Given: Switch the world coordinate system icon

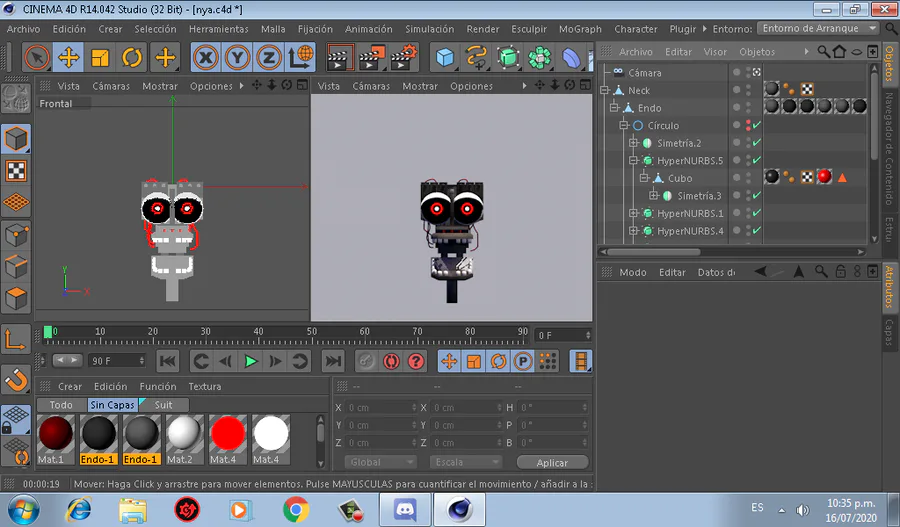Looking at the screenshot, I should pyautogui.click(x=301, y=57).
